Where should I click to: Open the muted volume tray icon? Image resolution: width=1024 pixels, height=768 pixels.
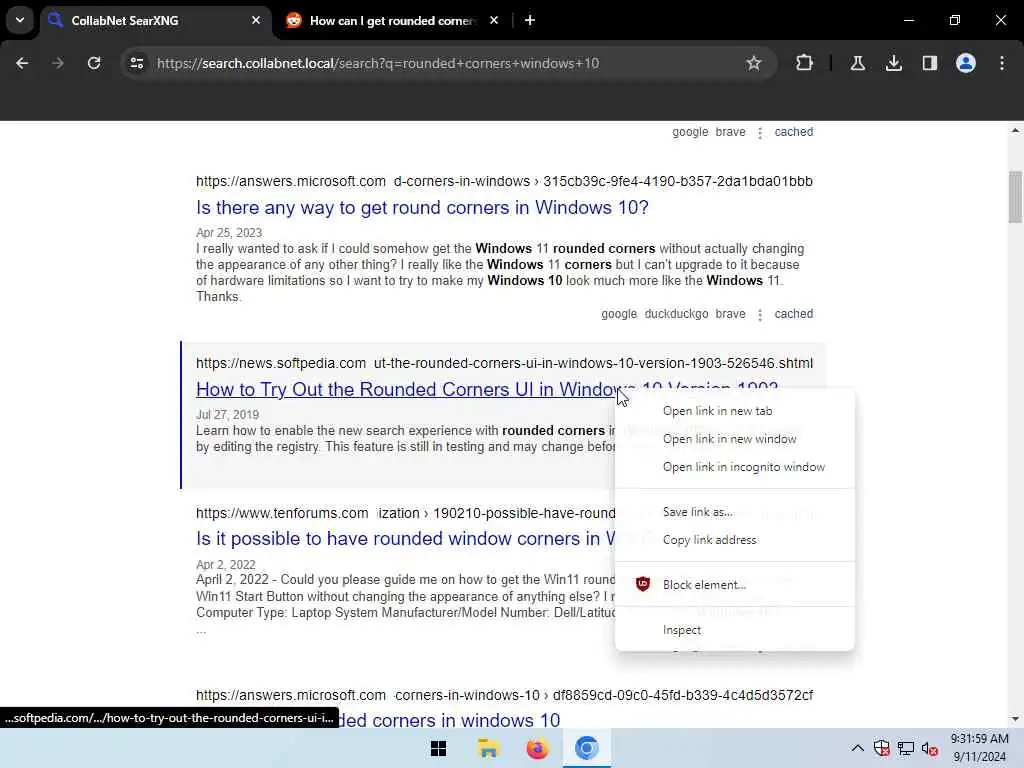pyautogui.click(x=930, y=748)
